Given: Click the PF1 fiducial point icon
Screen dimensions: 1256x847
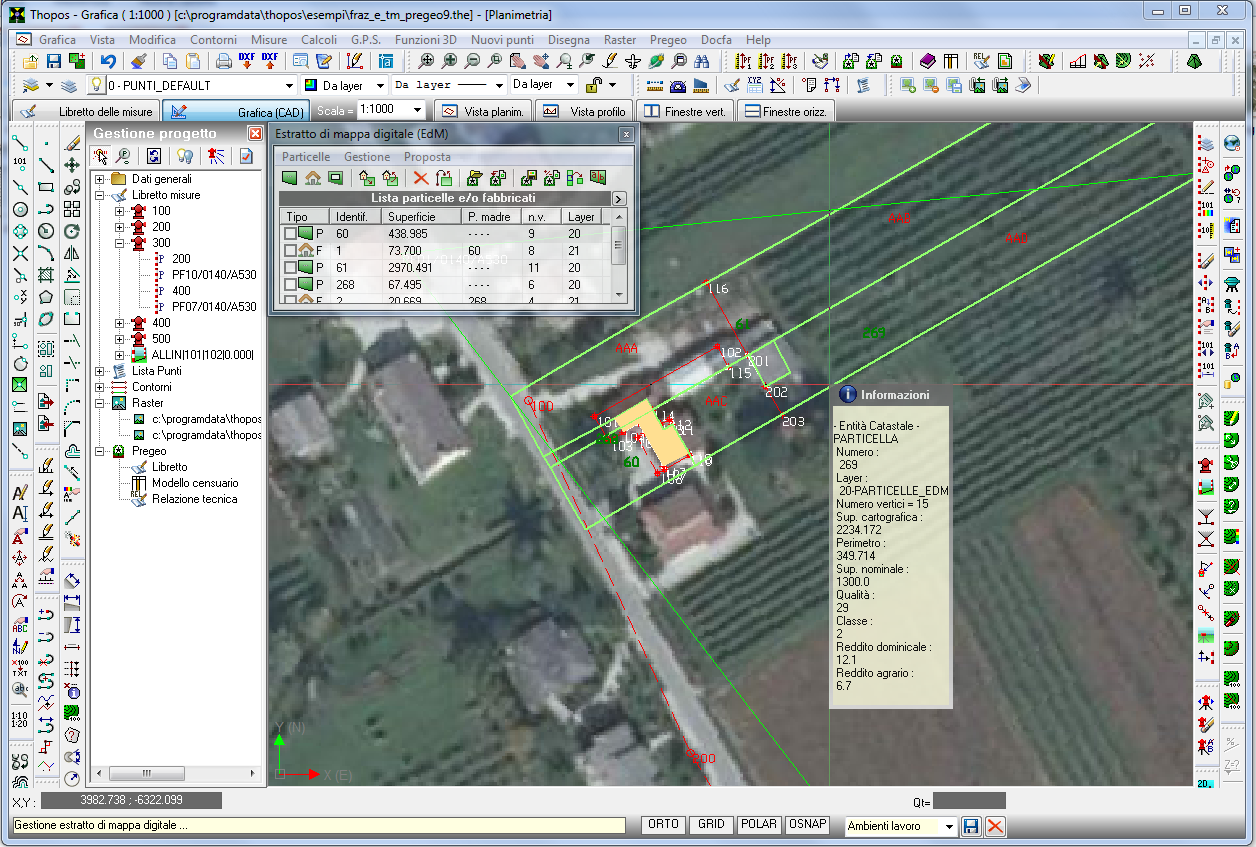Looking at the screenshot, I should (x=744, y=60).
